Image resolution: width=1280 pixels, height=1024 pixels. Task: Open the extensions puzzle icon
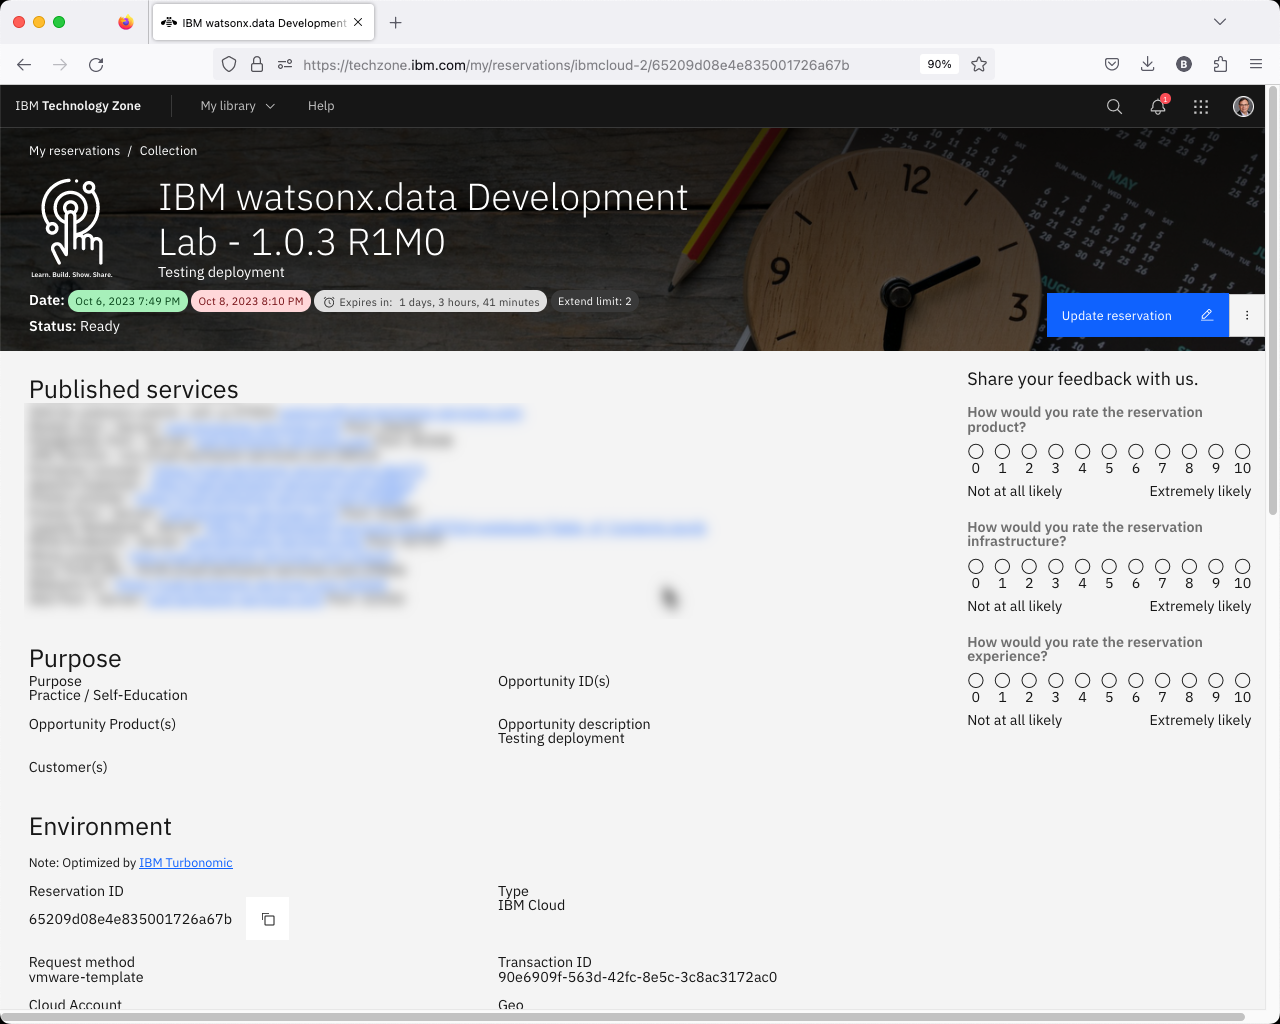pyautogui.click(x=1220, y=64)
